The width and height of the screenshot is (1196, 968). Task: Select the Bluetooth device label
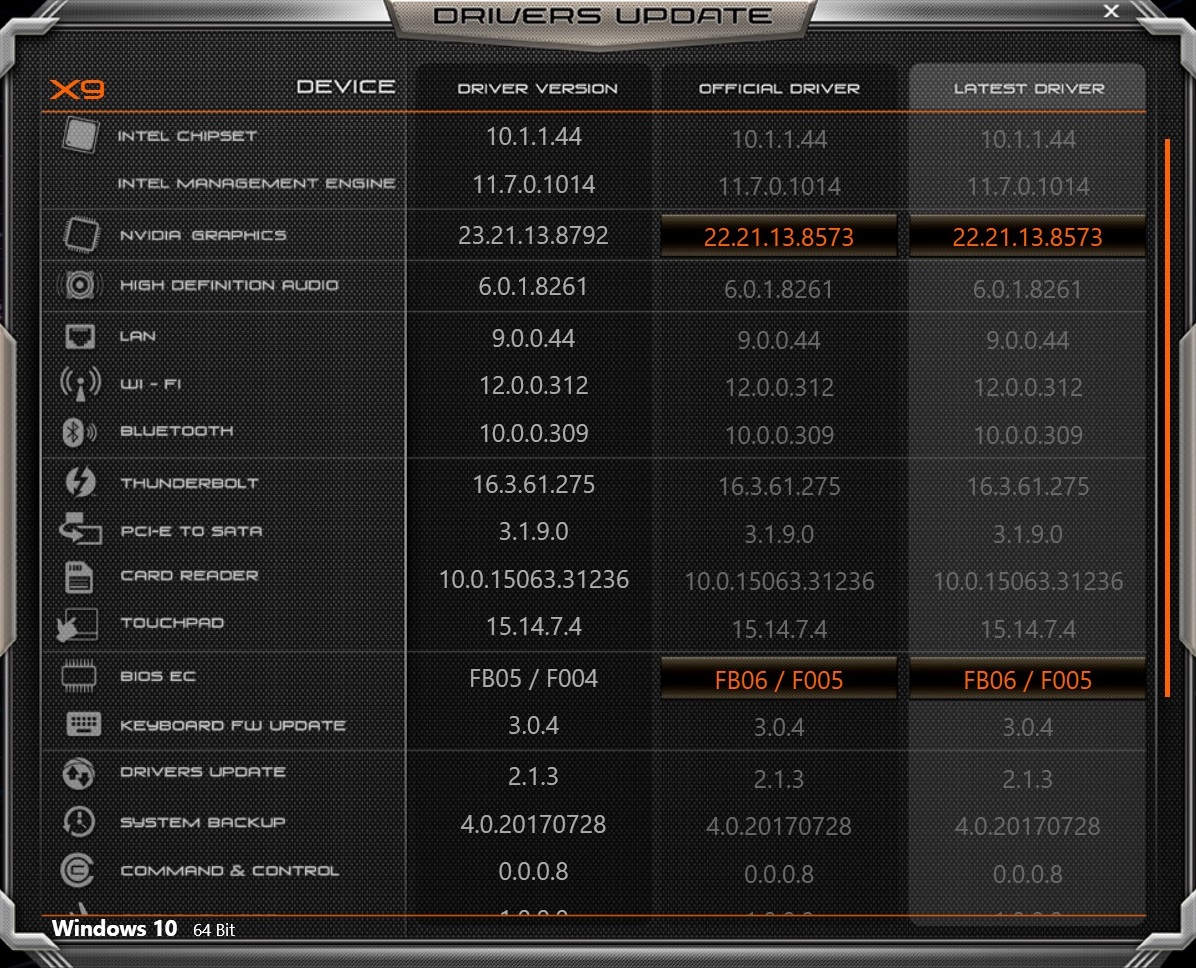coord(177,431)
